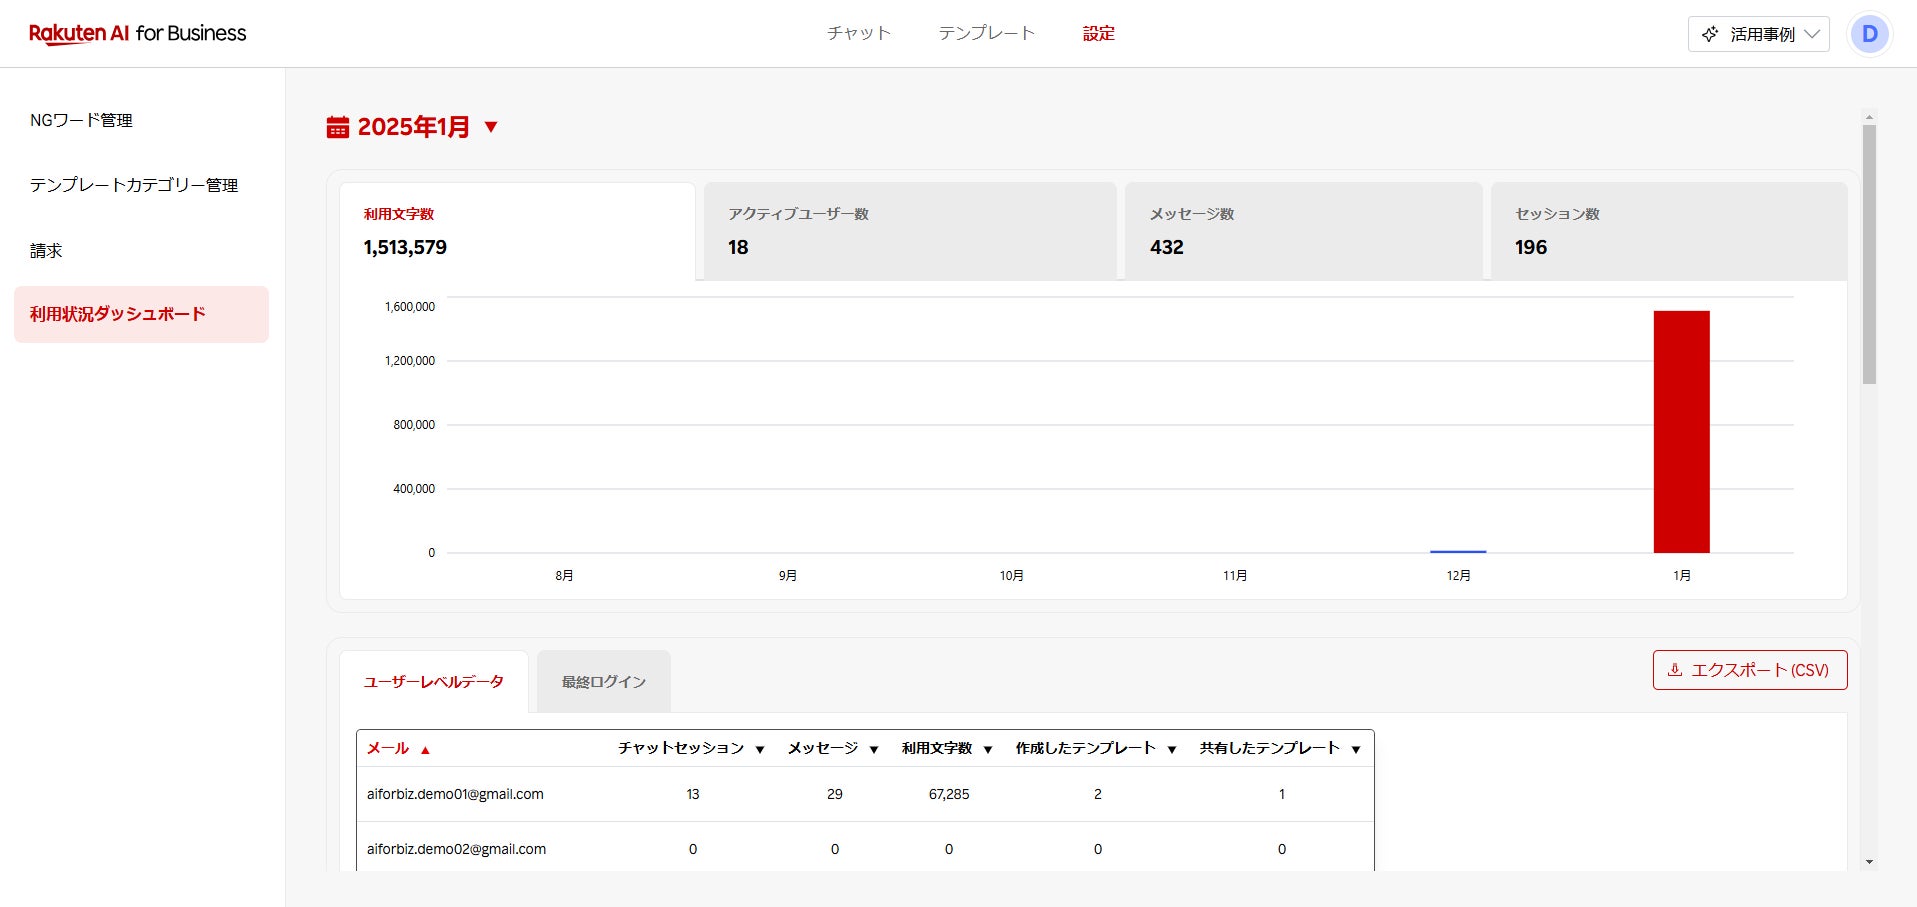Select 利用状況ダッシュボード in the sidebar
The height and width of the screenshot is (907, 1917).
tap(141, 314)
